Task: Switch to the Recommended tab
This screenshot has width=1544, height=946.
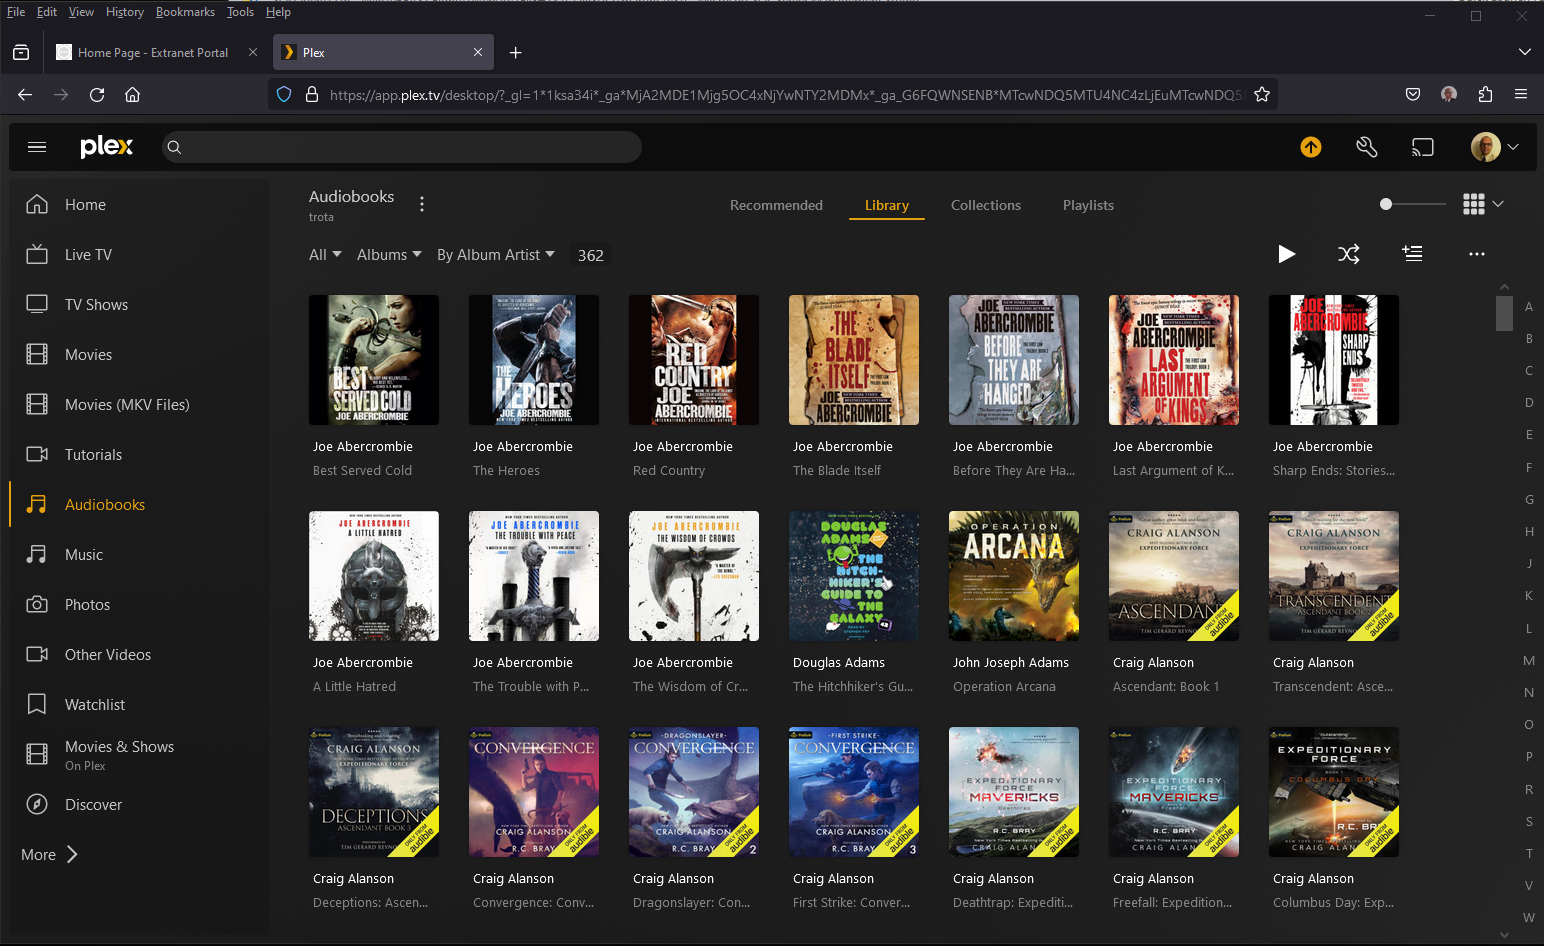Action: (776, 205)
